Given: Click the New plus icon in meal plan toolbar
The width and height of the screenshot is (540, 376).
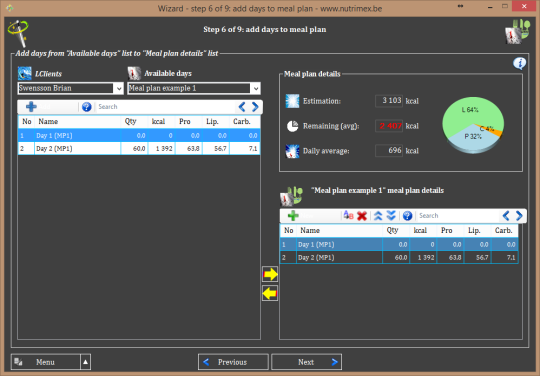Looking at the screenshot, I should pyautogui.click(x=293, y=216).
